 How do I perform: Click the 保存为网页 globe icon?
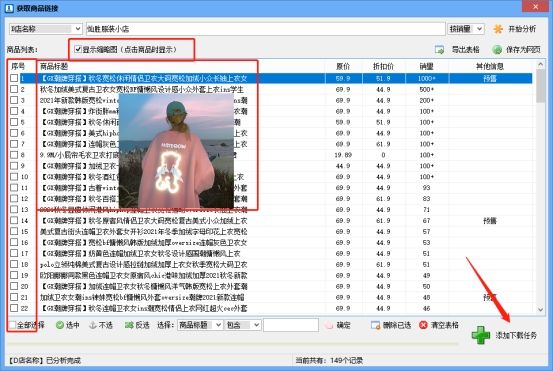[x=497, y=50]
